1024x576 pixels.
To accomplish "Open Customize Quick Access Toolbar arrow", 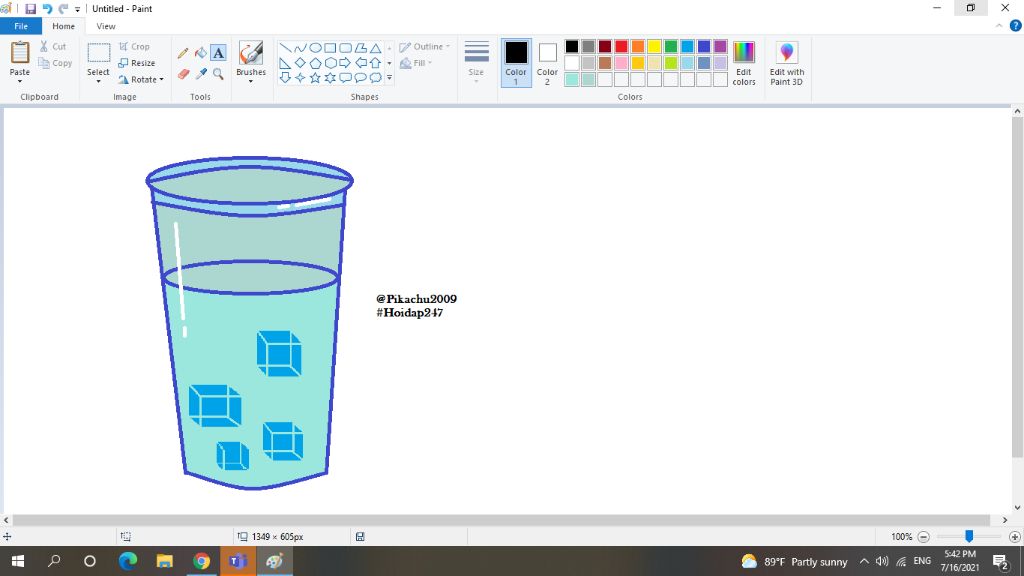I will point(77,9).
